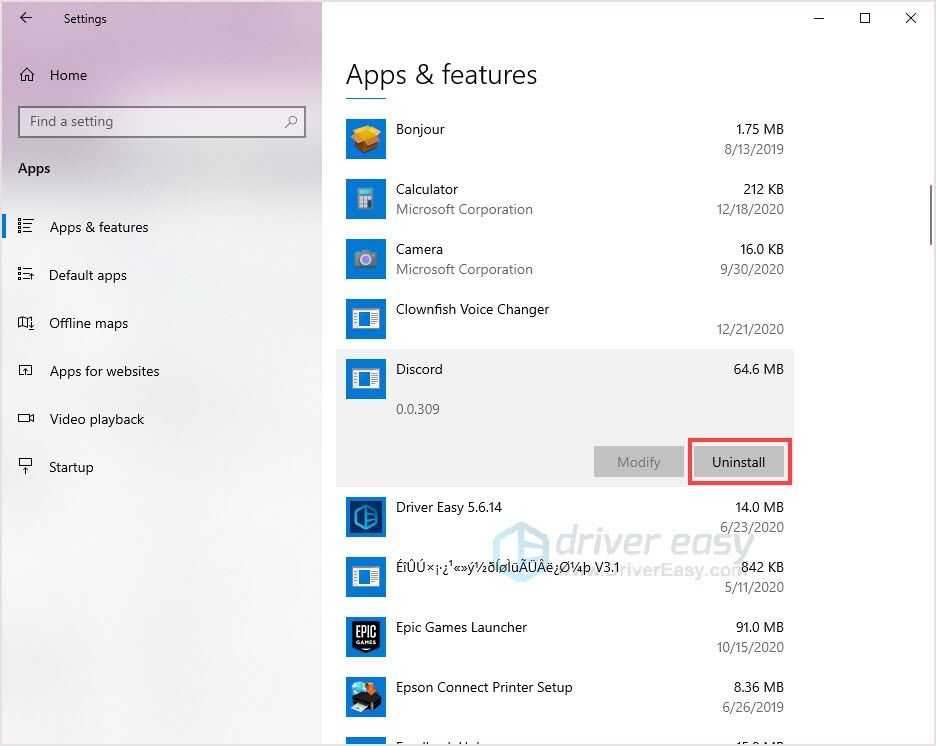936x746 pixels.
Task: Click Camera size 16.0 KB
Action: point(762,249)
